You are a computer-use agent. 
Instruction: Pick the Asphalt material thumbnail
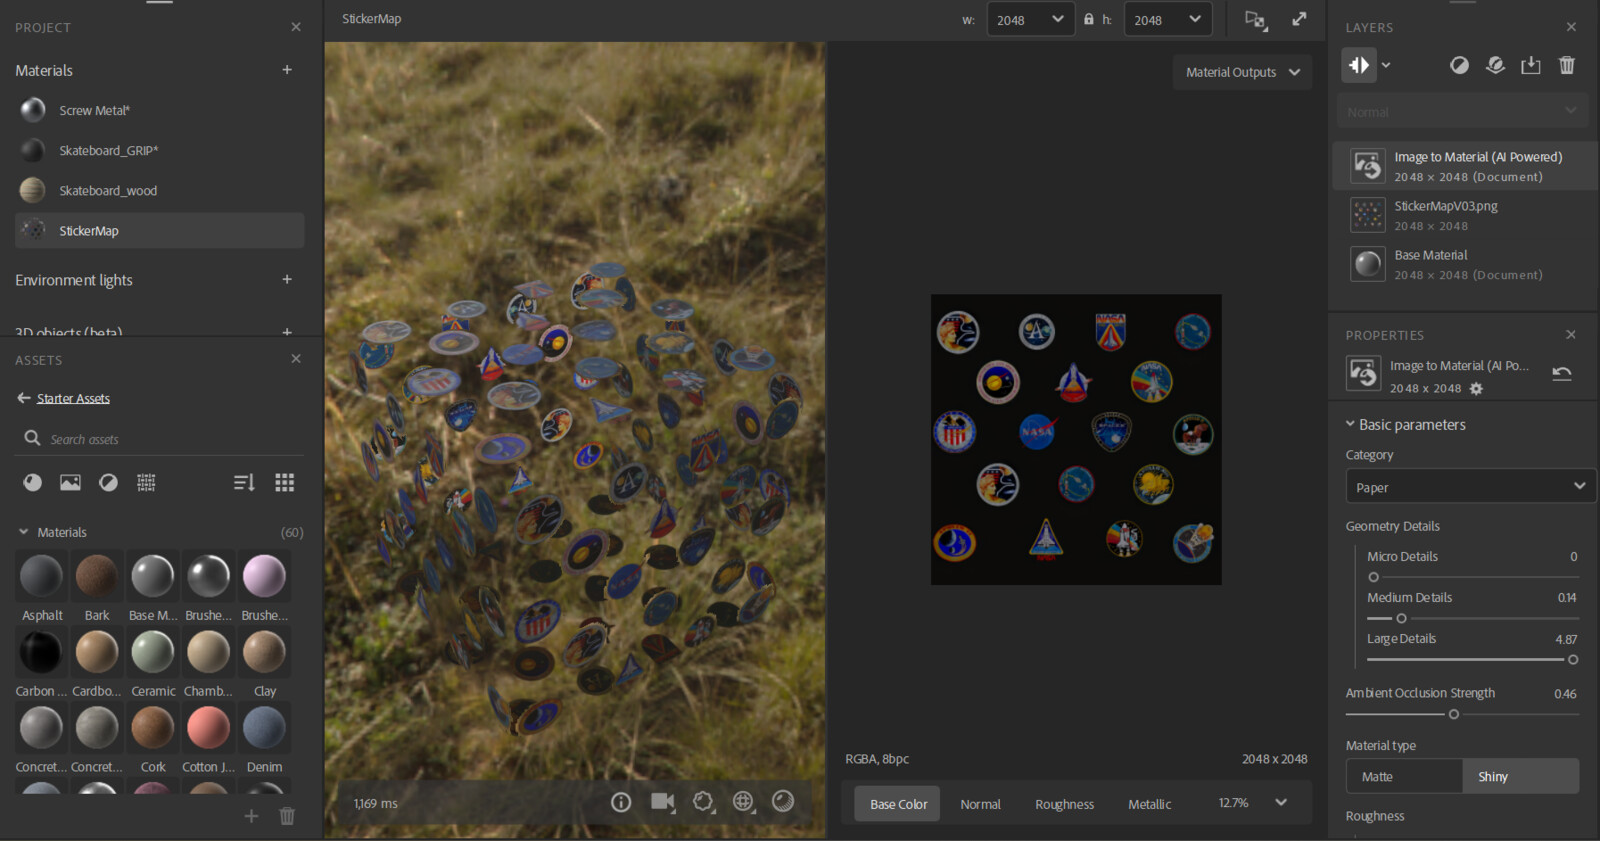point(41,576)
